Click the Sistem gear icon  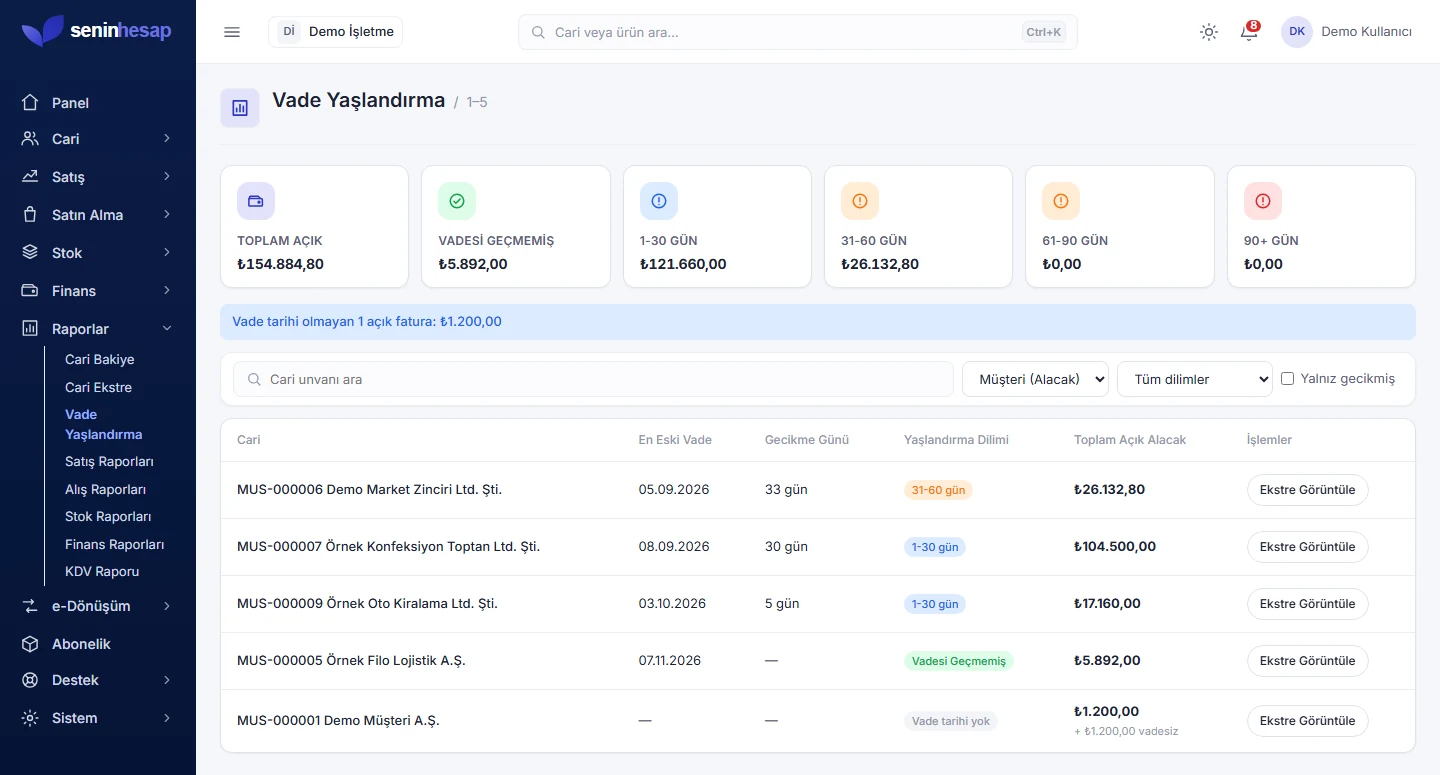coord(30,718)
